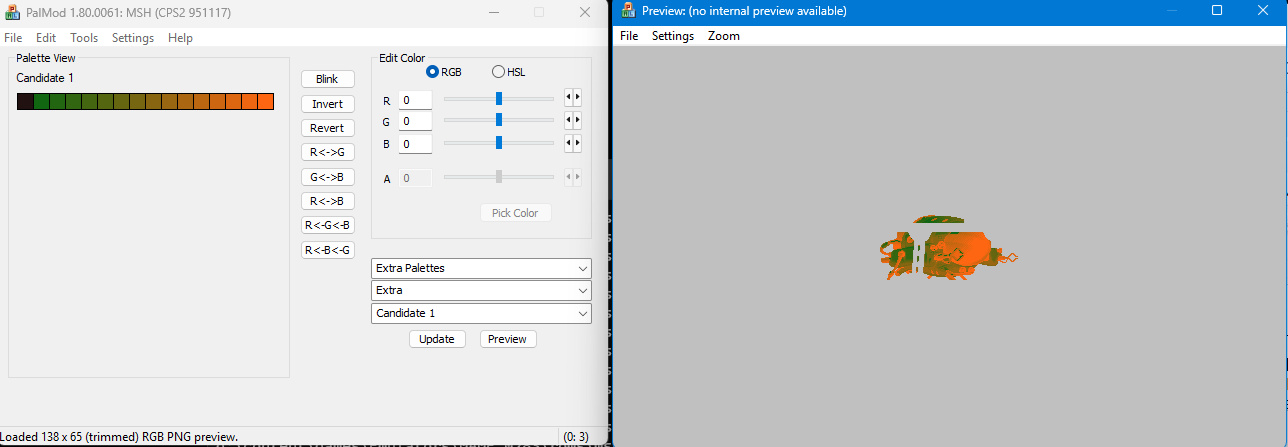Click the PalMod app icon in title bar
This screenshot has height=447, width=1288.
13,12
